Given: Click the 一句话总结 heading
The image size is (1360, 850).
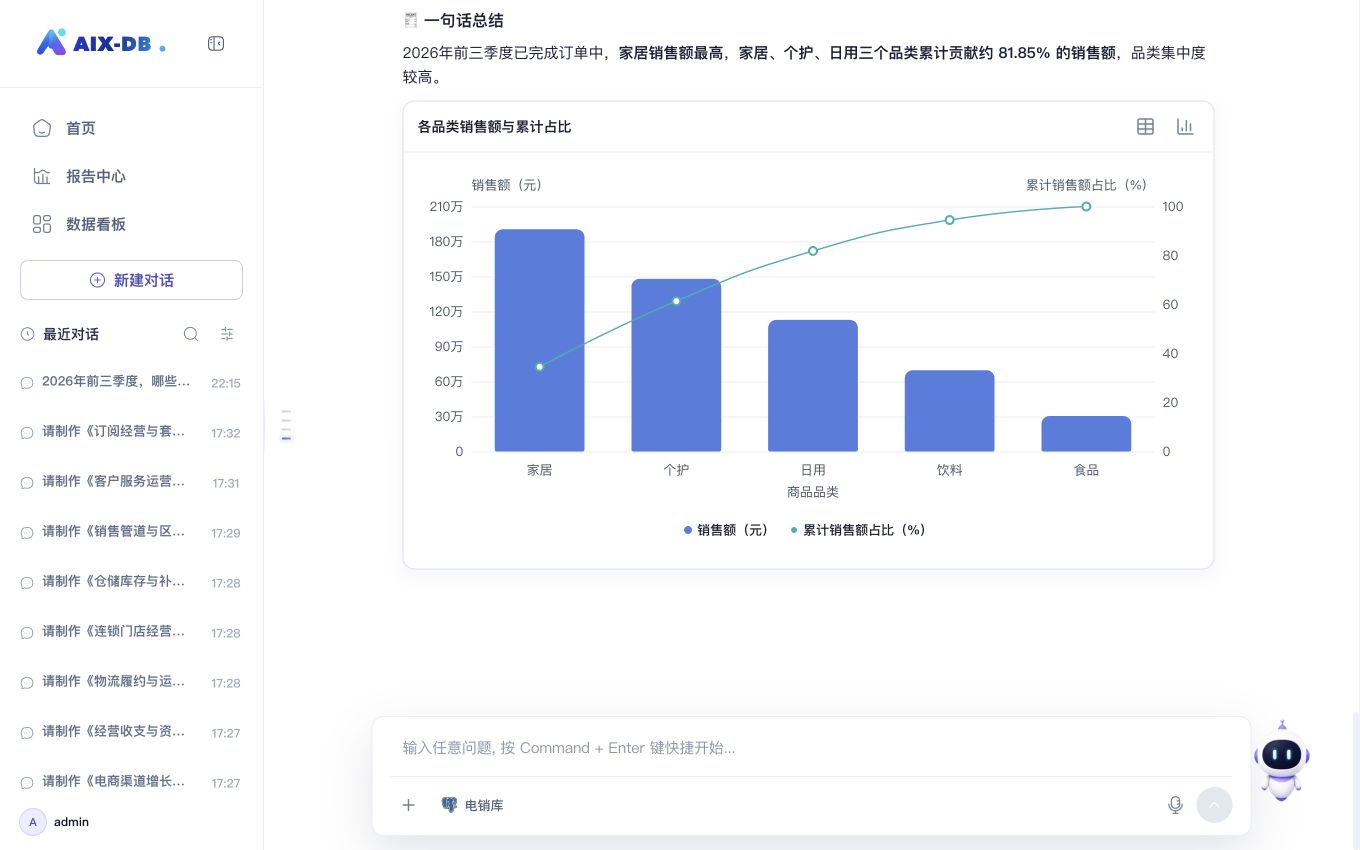Looking at the screenshot, I should 463,20.
